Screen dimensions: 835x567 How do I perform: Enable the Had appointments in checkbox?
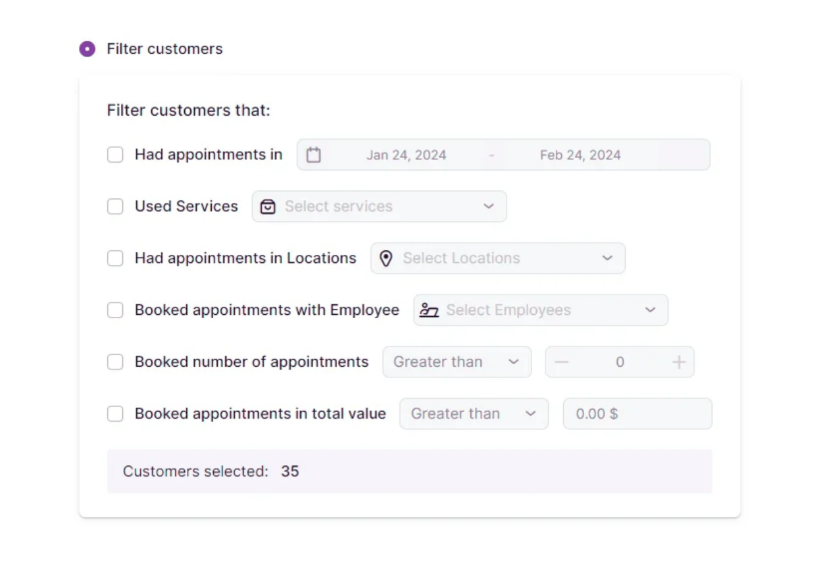tap(115, 155)
